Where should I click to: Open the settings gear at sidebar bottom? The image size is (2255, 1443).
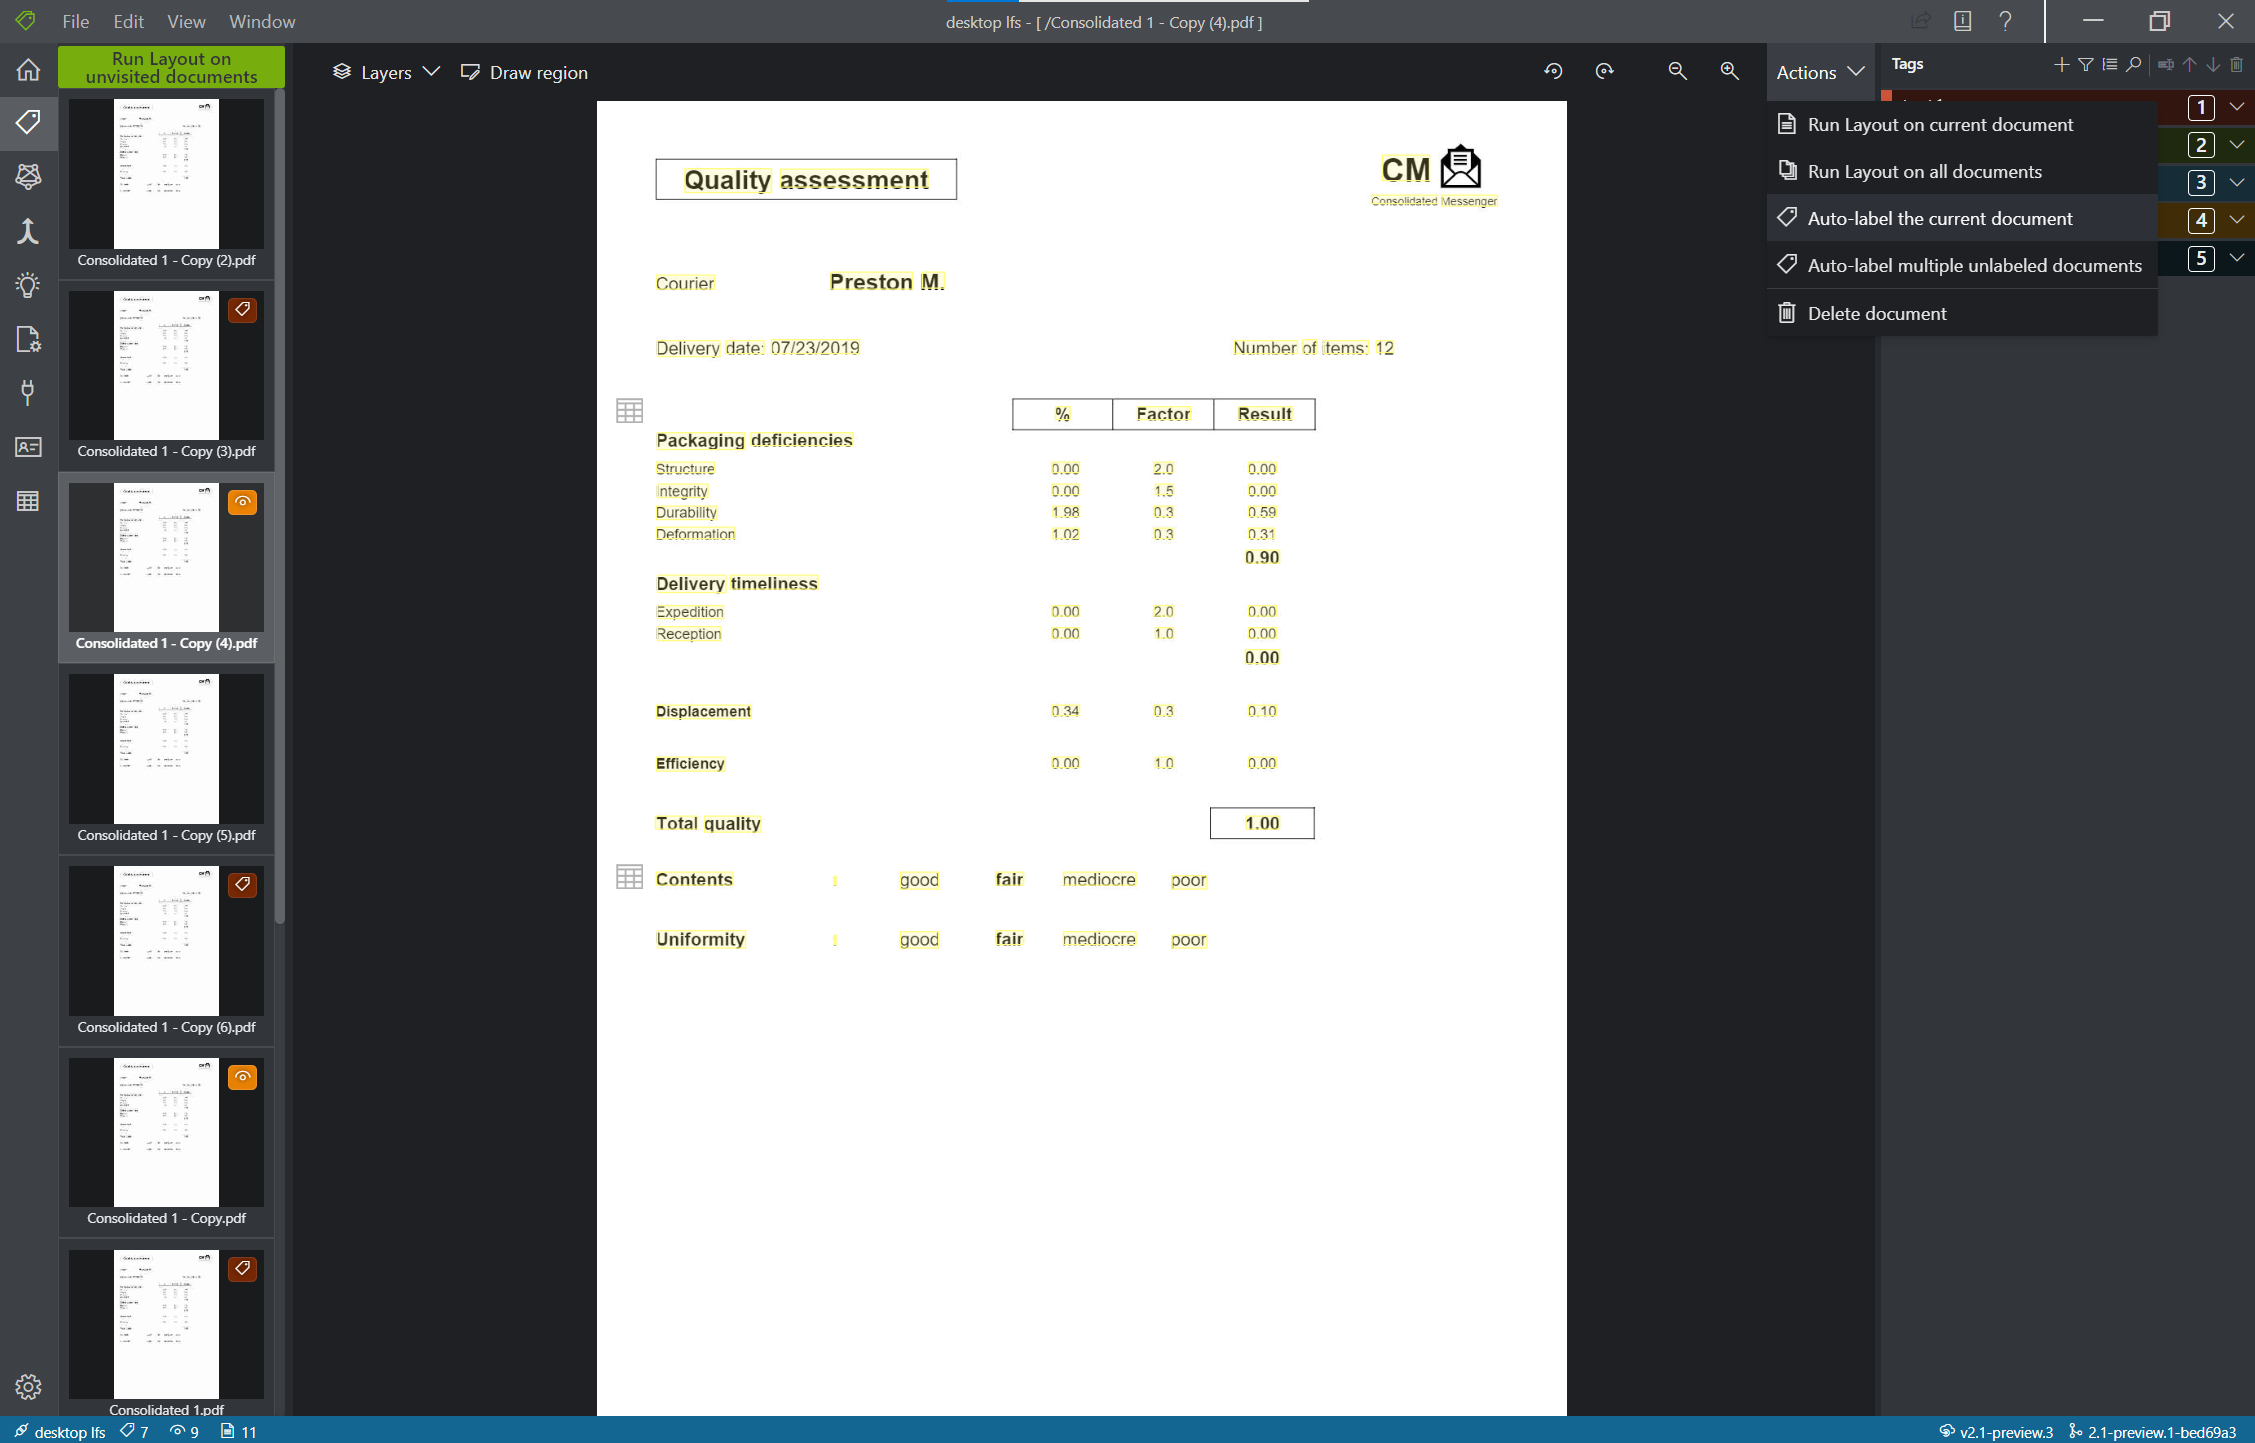coord(28,1387)
